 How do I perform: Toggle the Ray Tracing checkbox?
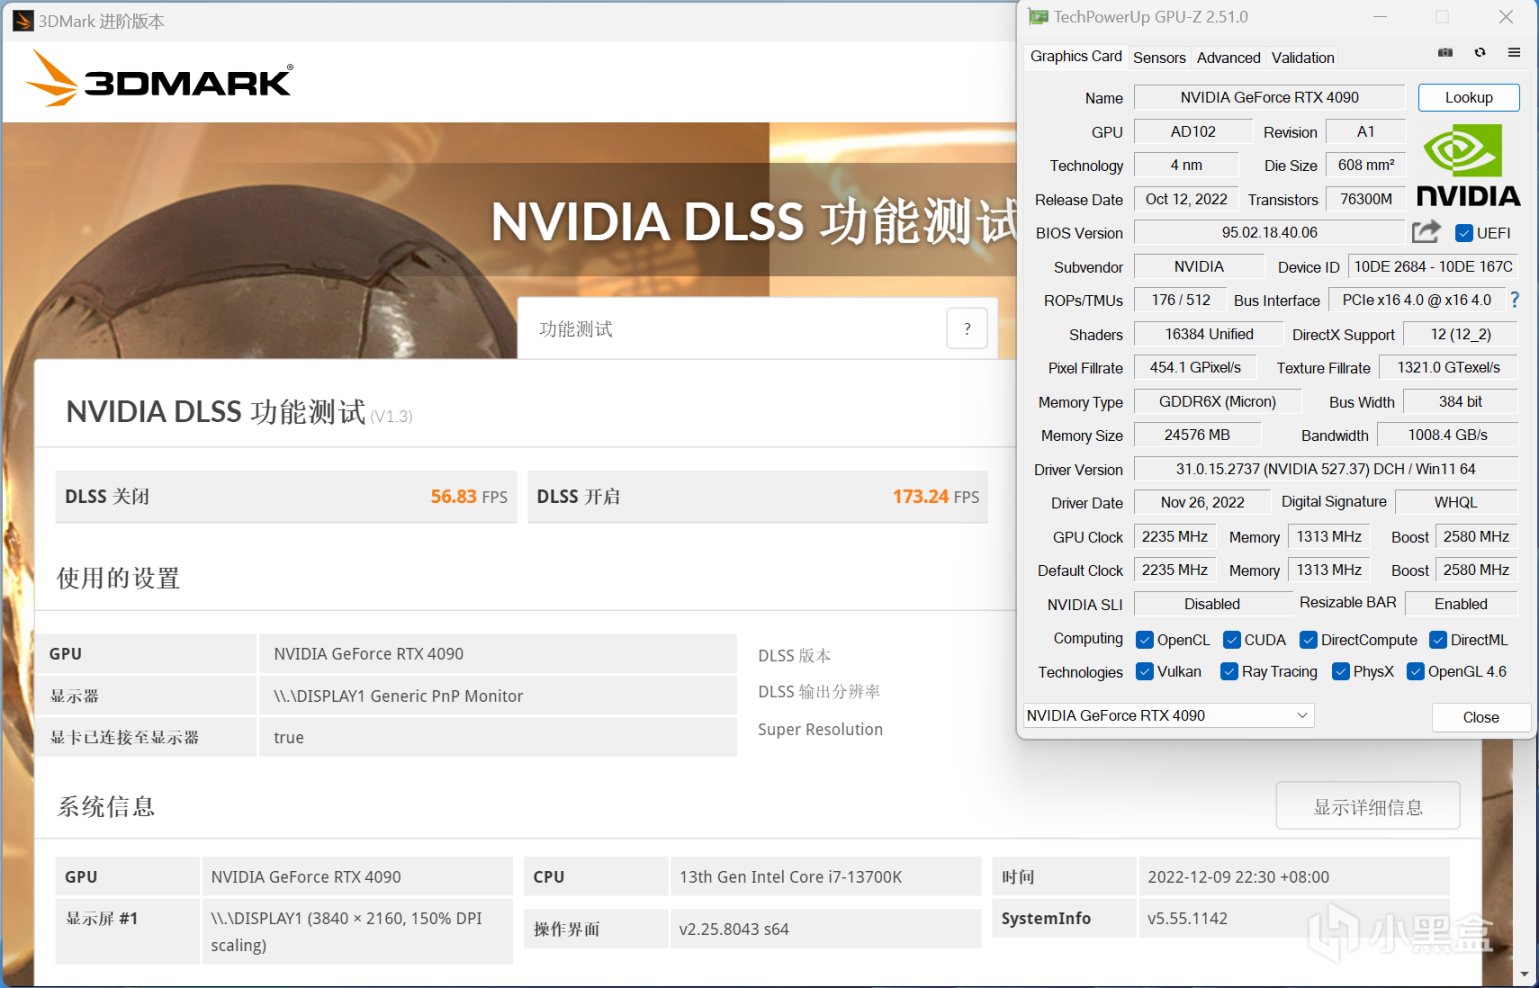1229,672
